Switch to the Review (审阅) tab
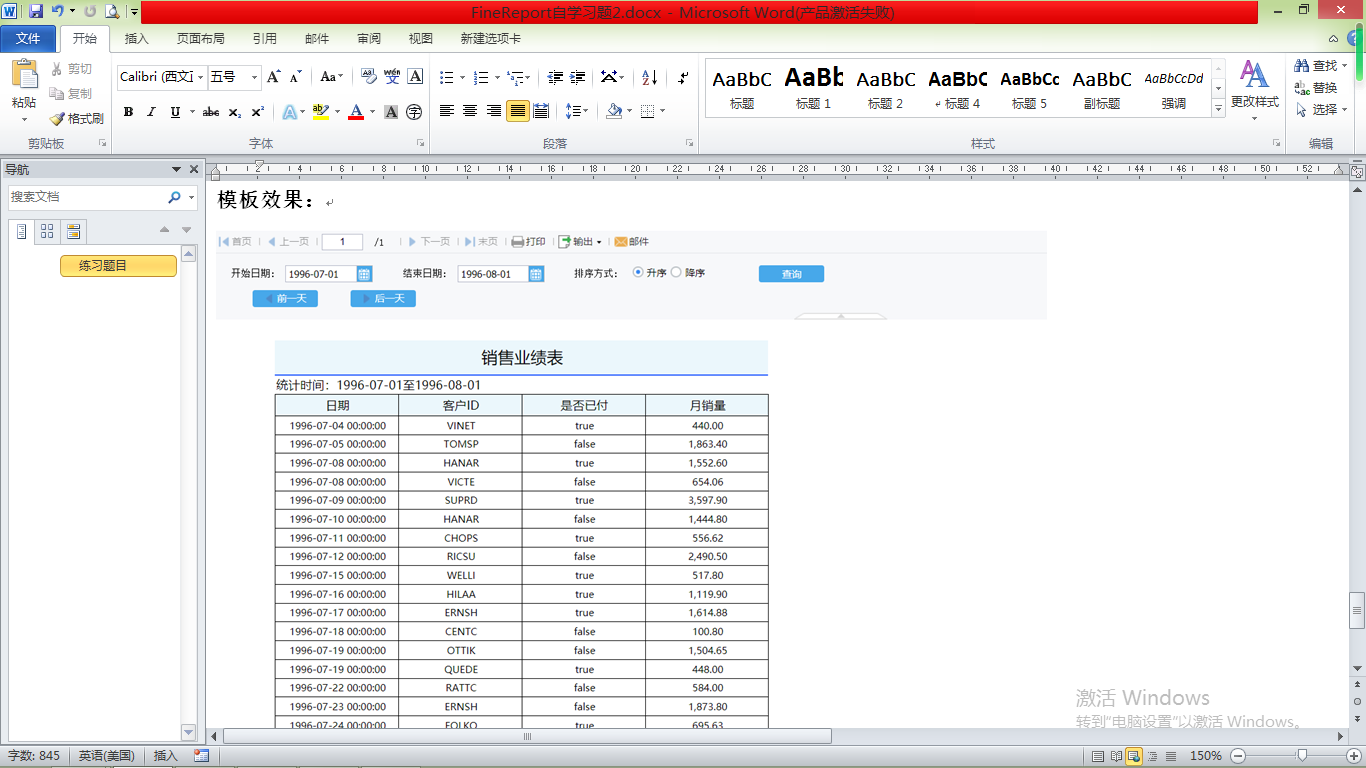Viewport: 1366px width, 768px height. pos(368,39)
